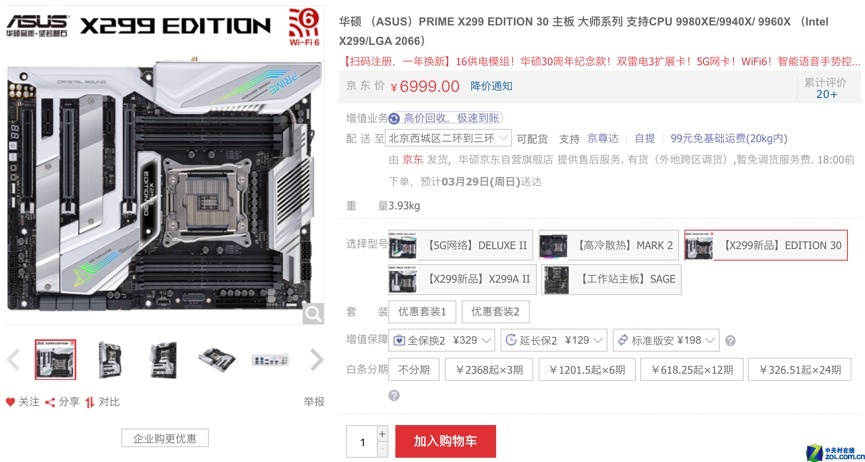This screenshot has width=865, height=462.
Task: Show next thumbnails with right arrow
Action: point(317,360)
